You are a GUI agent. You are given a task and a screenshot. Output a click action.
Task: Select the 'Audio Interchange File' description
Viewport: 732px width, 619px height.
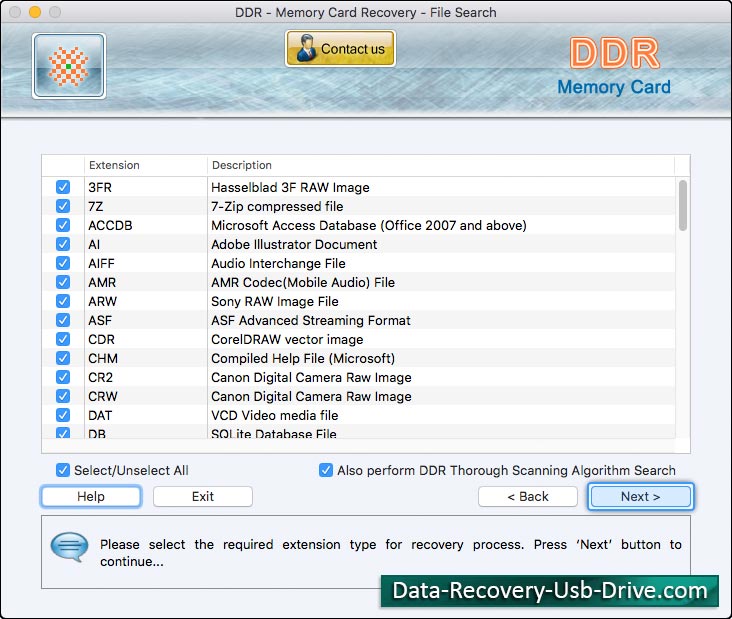278,263
